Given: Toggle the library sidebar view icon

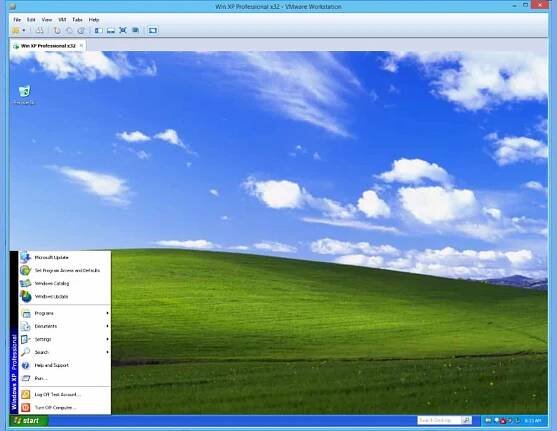Looking at the screenshot, I should tap(98, 31).
